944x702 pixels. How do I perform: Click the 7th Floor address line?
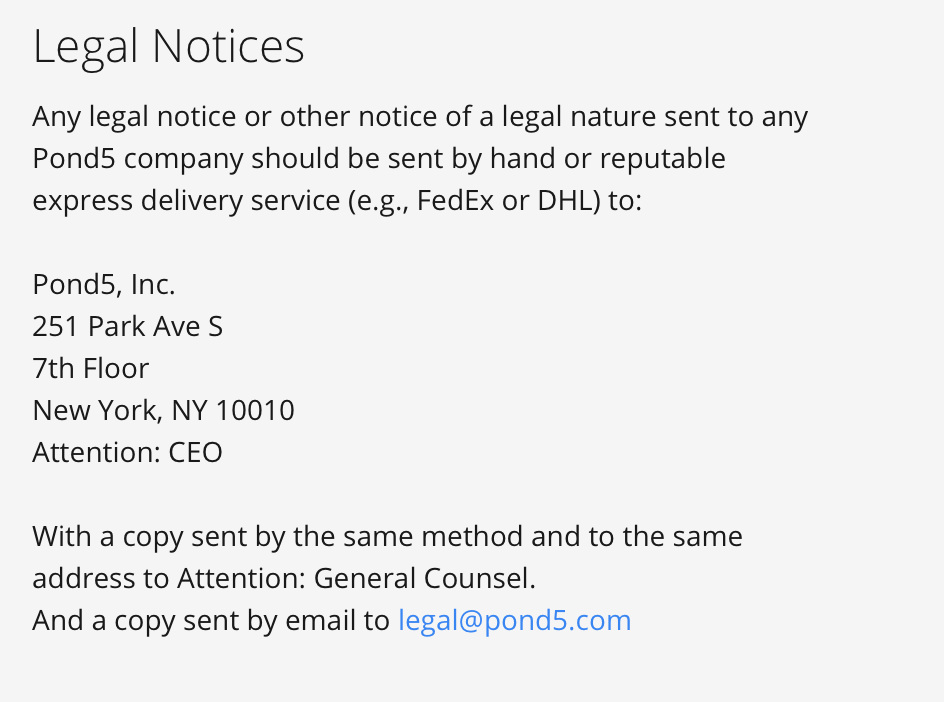click(x=90, y=368)
